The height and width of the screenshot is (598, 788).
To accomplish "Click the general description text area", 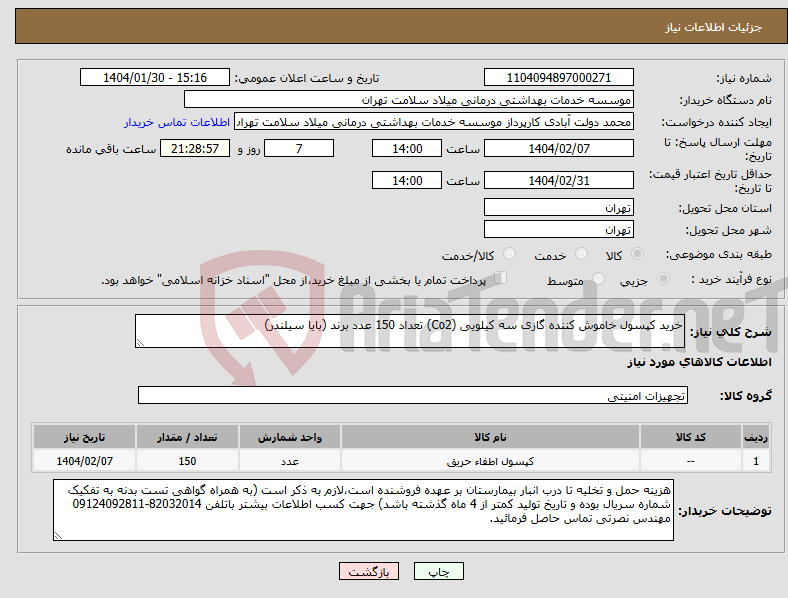I will [410, 331].
